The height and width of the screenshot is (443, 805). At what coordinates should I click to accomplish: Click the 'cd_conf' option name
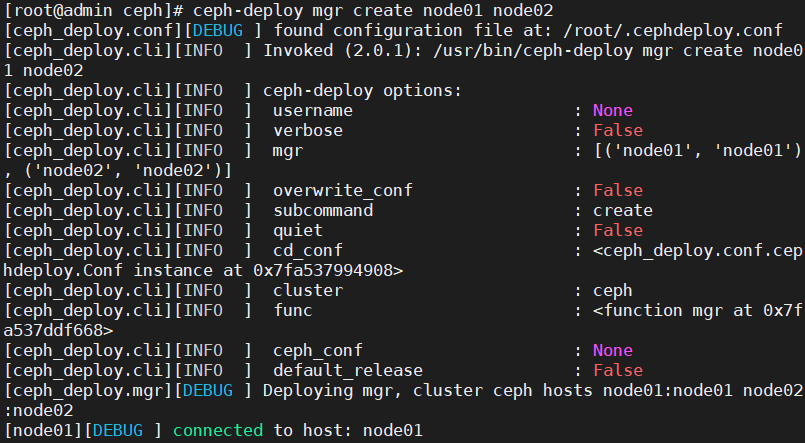pyautogui.click(x=308, y=251)
